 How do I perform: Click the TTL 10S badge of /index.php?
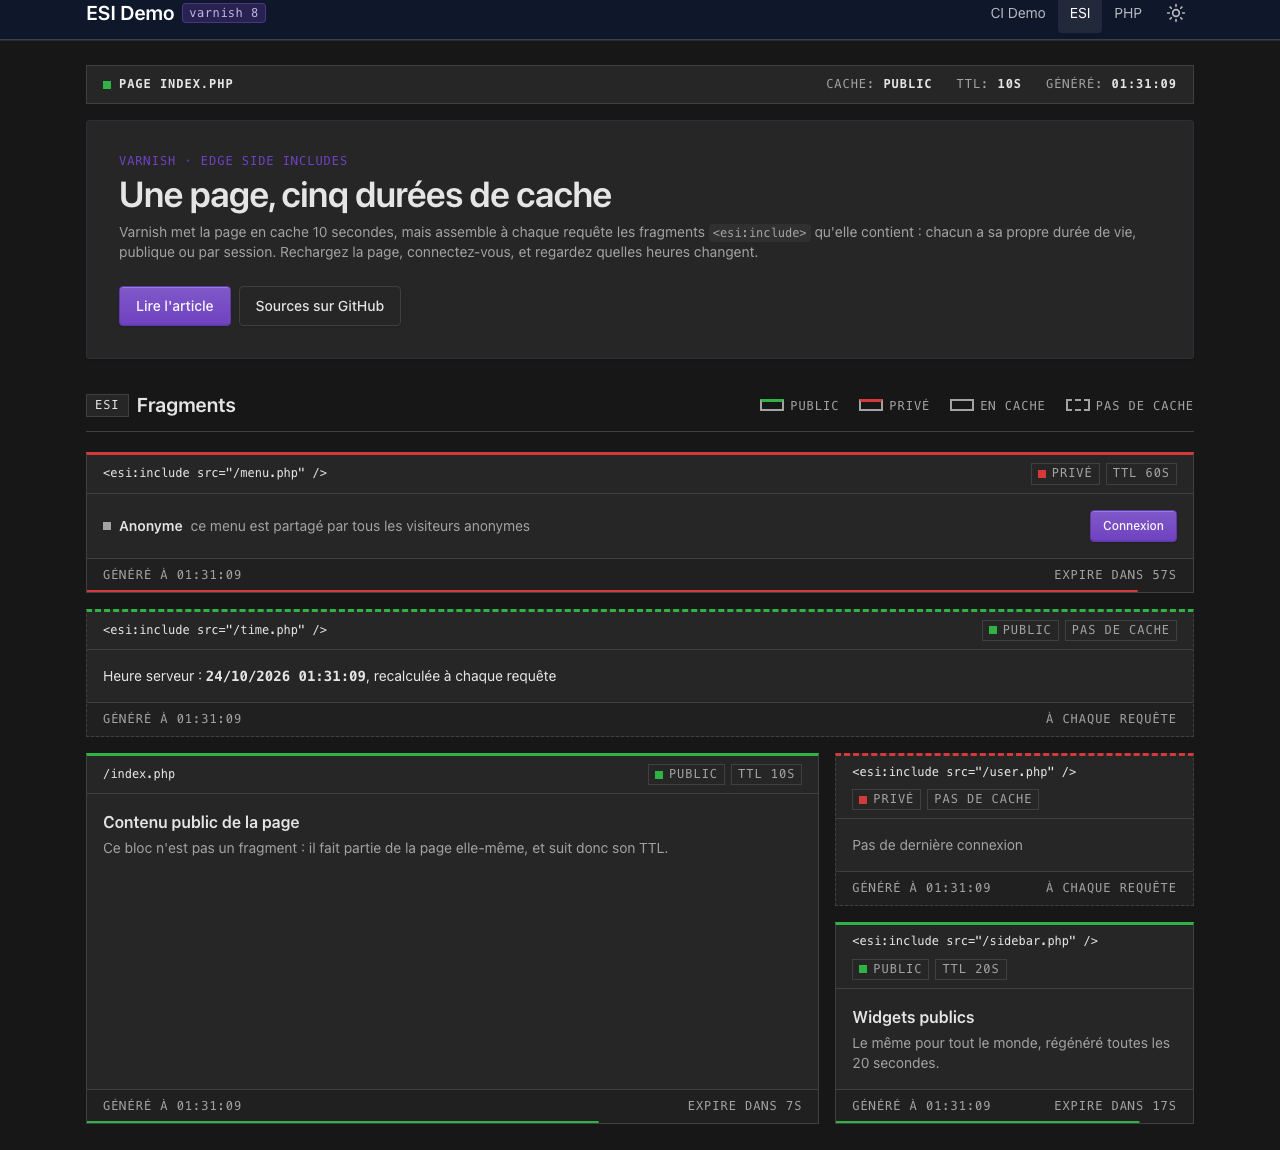pyautogui.click(x=767, y=774)
